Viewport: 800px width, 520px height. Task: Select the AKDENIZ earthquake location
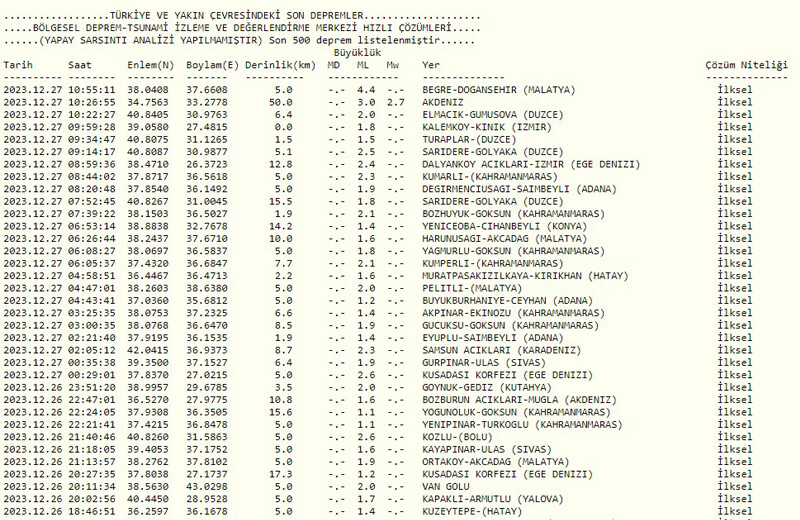(443, 102)
